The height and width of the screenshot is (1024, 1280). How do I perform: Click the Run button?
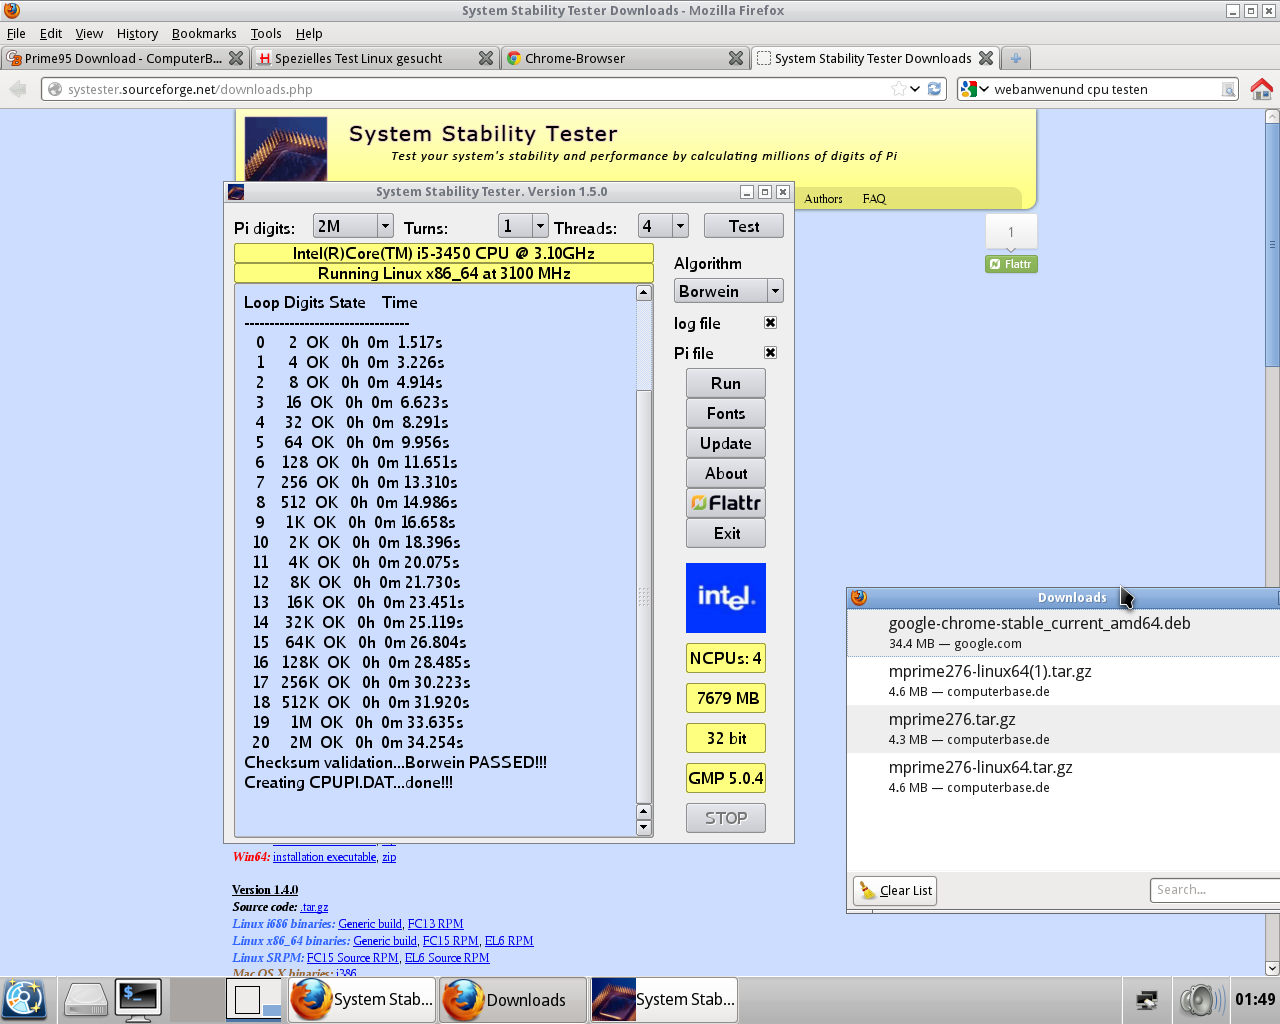click(726, 383)
